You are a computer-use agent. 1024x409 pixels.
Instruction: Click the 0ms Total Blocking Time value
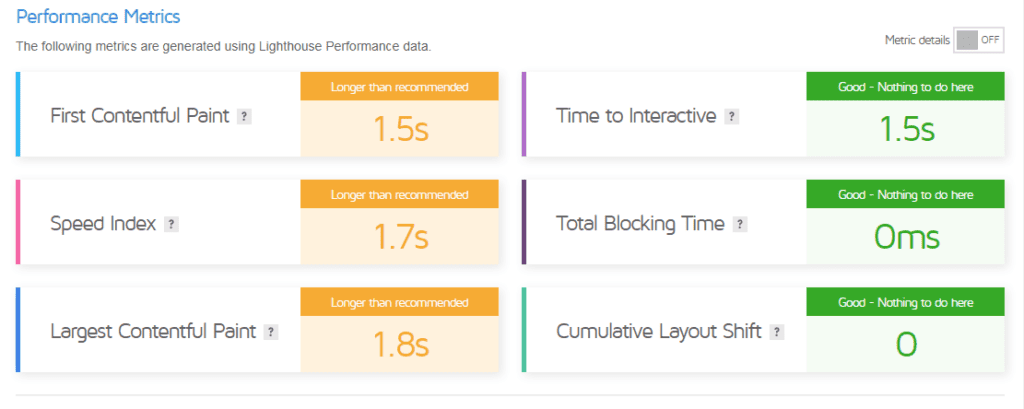coord(906,237)
